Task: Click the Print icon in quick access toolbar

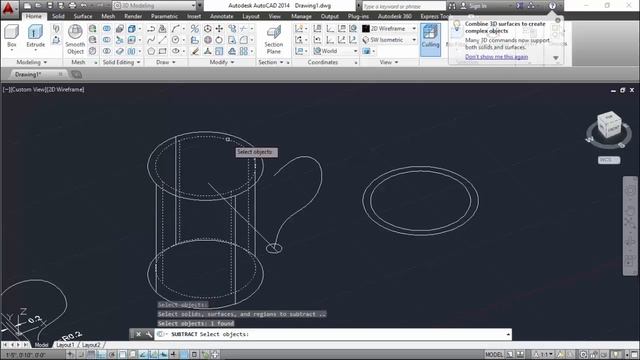Action: (72, 6)
